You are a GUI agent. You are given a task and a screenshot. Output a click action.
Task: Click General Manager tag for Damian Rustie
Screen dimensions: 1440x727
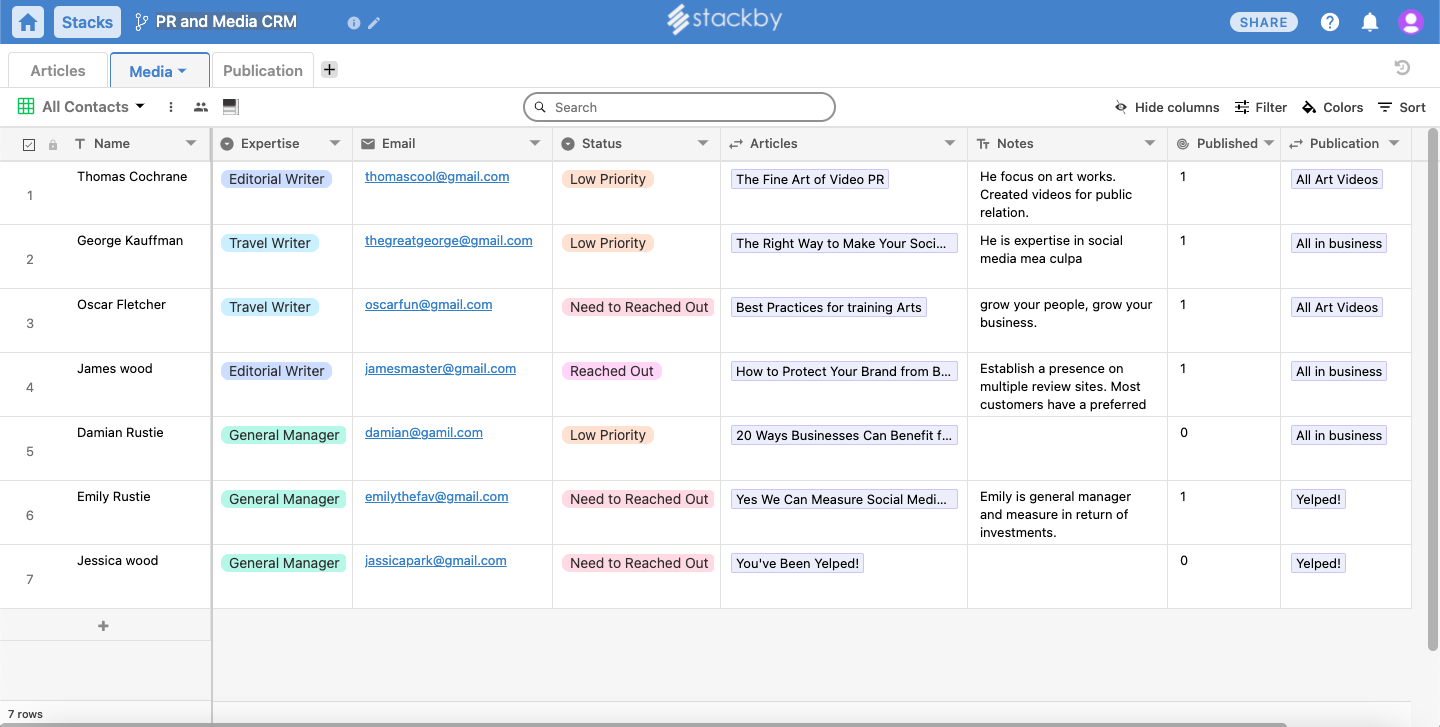[284, 435]
